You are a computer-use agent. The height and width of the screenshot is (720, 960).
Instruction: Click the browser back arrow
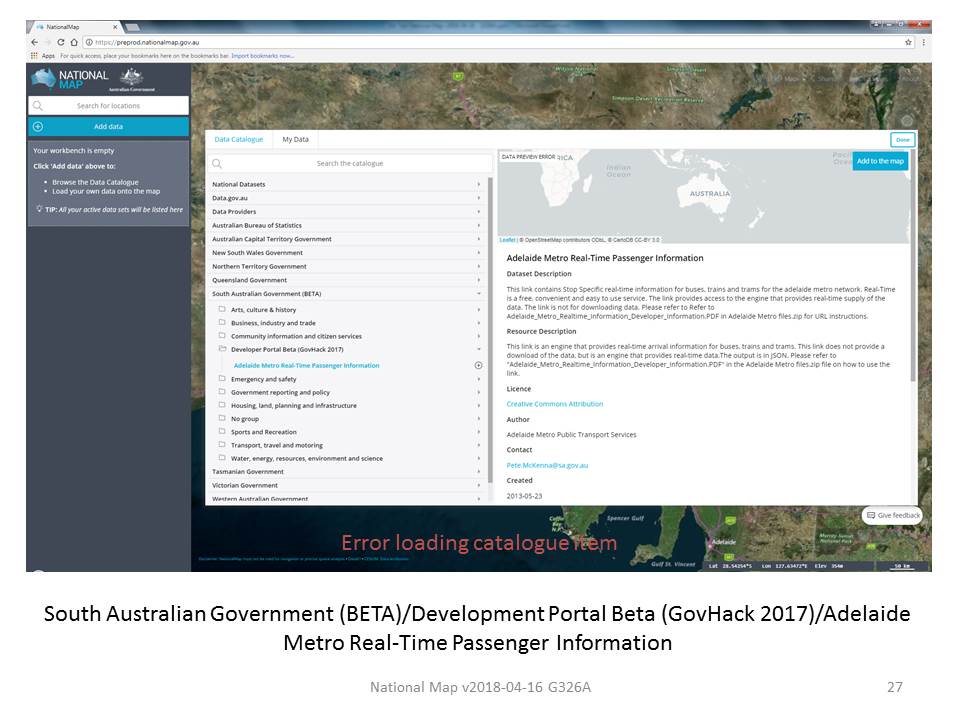click(34, 42)
